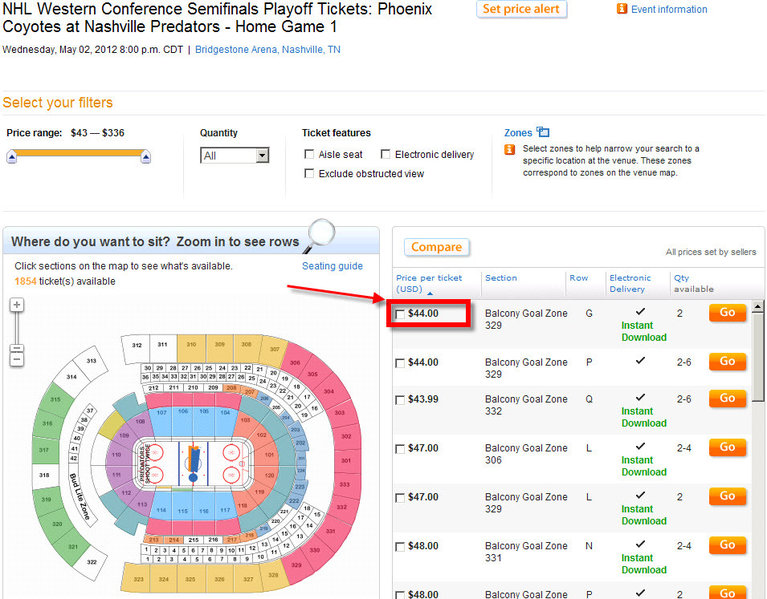
Task: Enable the Aisle seat checkbox
Action: 309,155
